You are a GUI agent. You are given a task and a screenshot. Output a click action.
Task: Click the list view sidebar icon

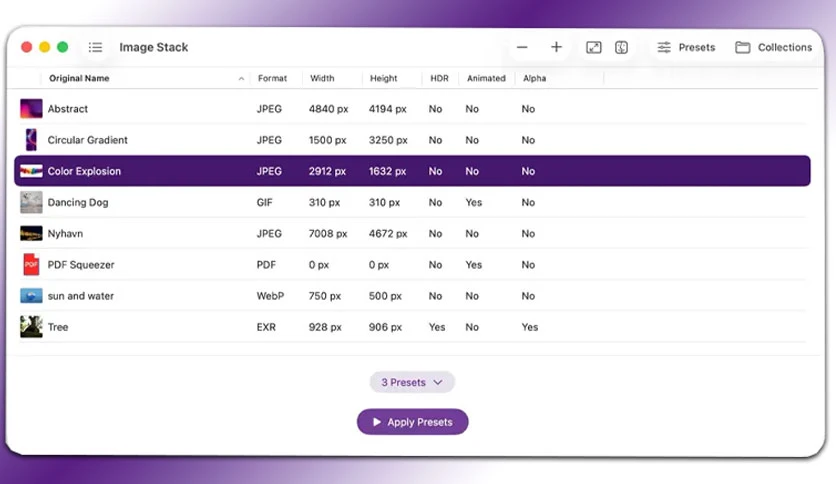point(95,47)
